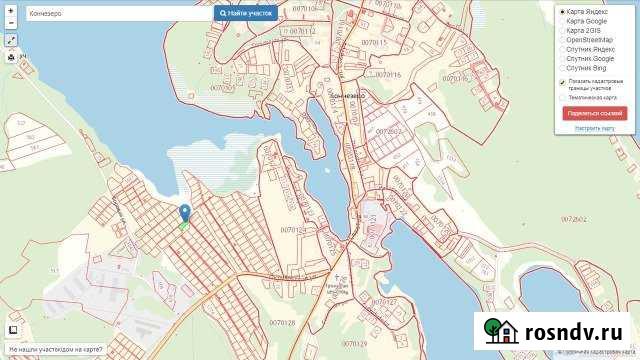Viewport: 640px width, 360px height.
Task: Click the blue location pin marker
Action: pyautogui.click(x=185, y=213)
